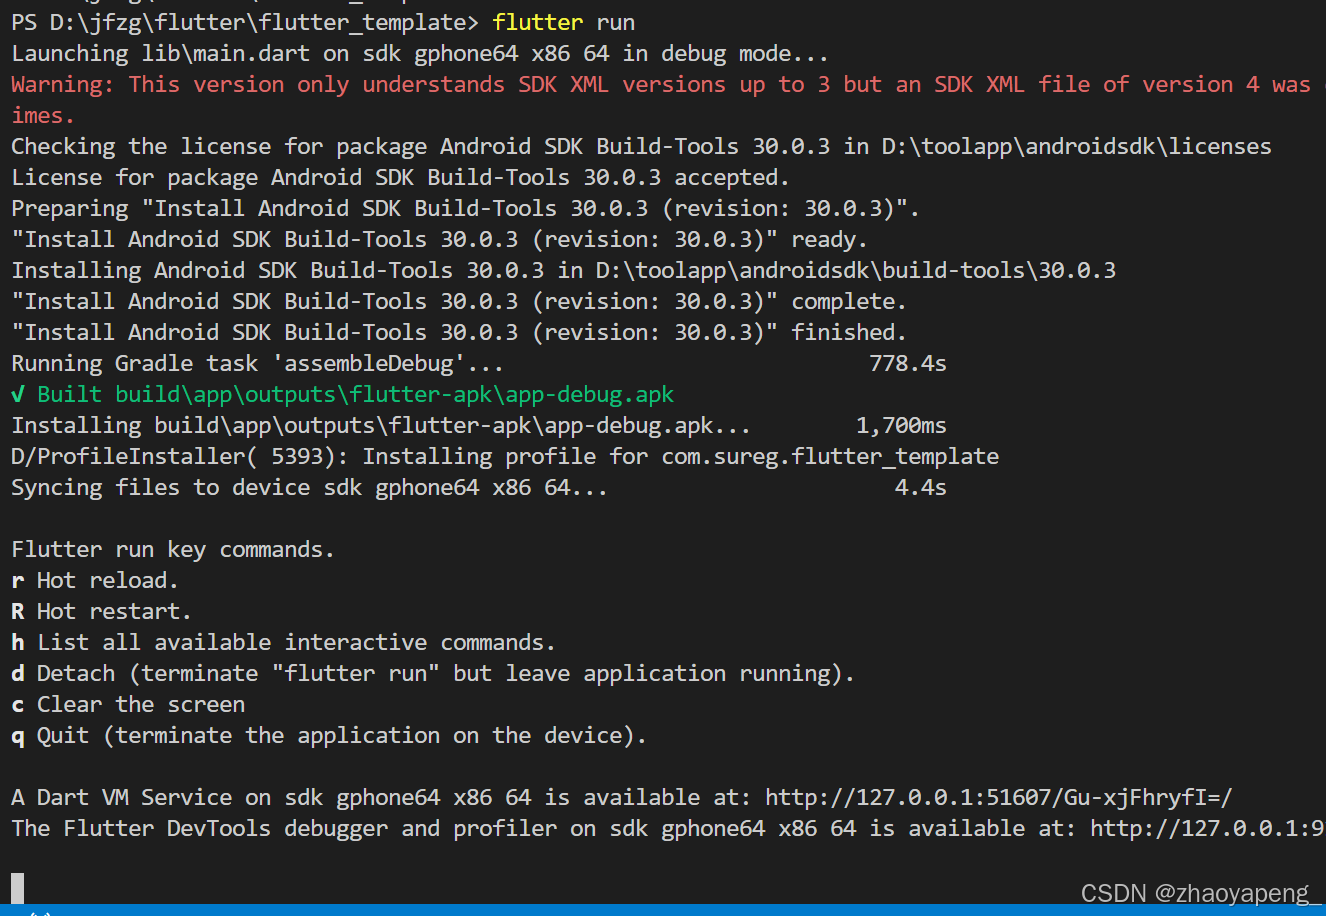Select the D/ProfileInstaller com.sureg.flutter_template line
1326x916 pixels.
tap(505, 456)
